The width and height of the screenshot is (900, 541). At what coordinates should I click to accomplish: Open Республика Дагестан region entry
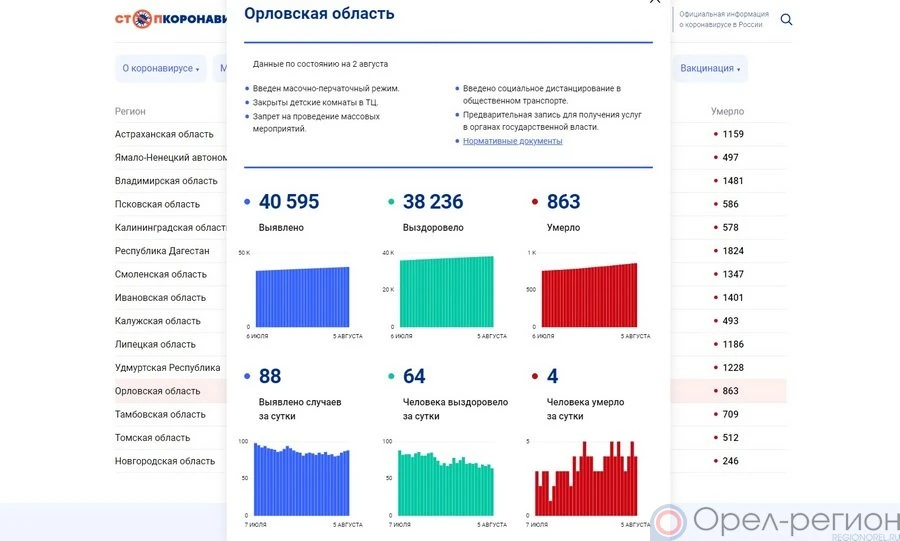pyautogui.click(x=162, y=251)
